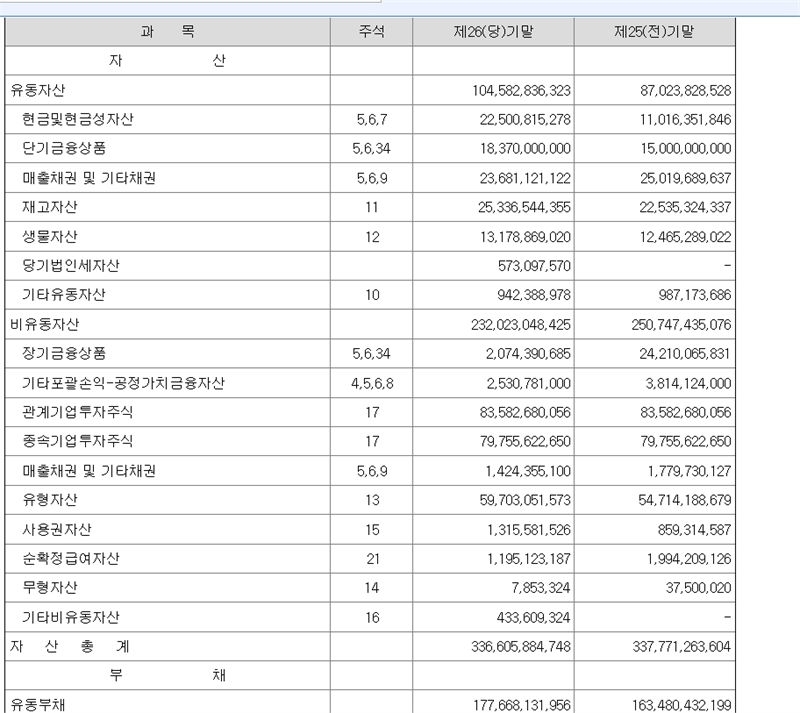Viewport: 800px width, 713px height.
Task: Select the 기타포괄손익-공정가치금융자산 row label
Action: point(123,383)
